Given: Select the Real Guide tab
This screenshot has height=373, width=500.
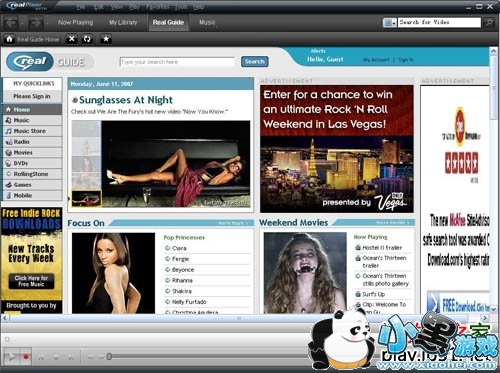Looking at the screenshot, I should coord(168,23).
